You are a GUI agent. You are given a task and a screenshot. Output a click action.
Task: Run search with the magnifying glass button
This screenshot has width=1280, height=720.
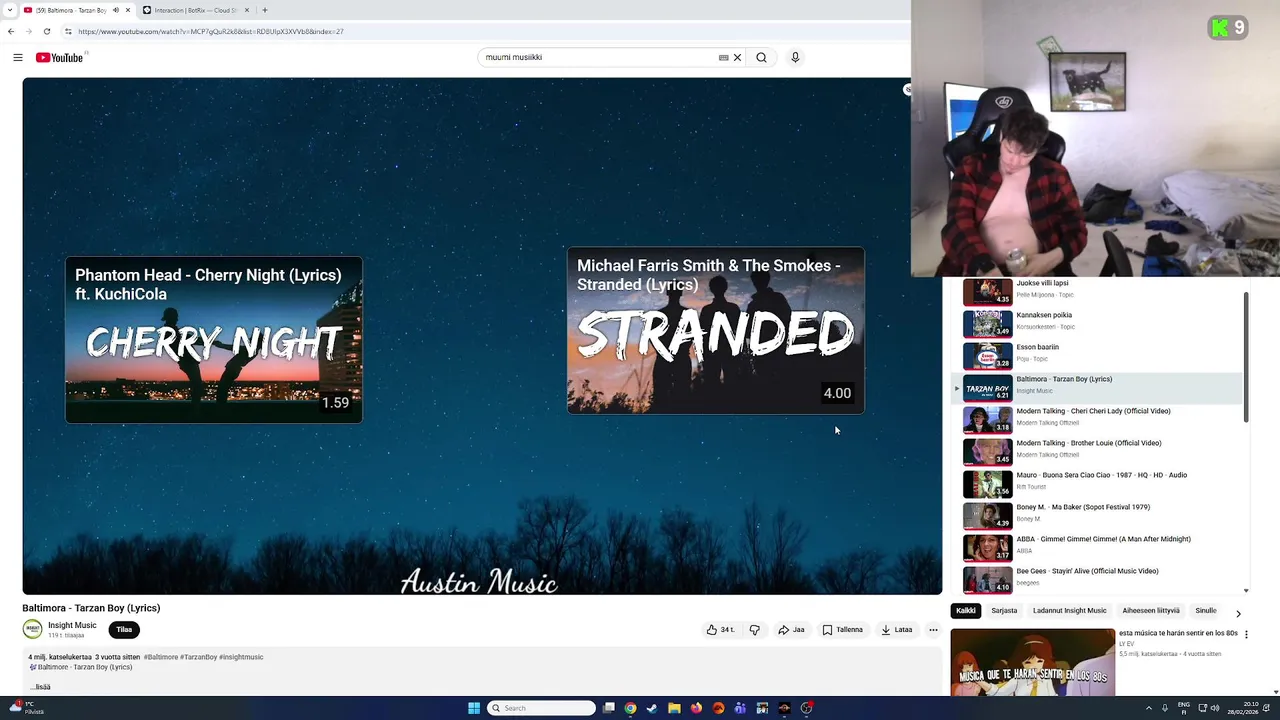coord(762,57)
